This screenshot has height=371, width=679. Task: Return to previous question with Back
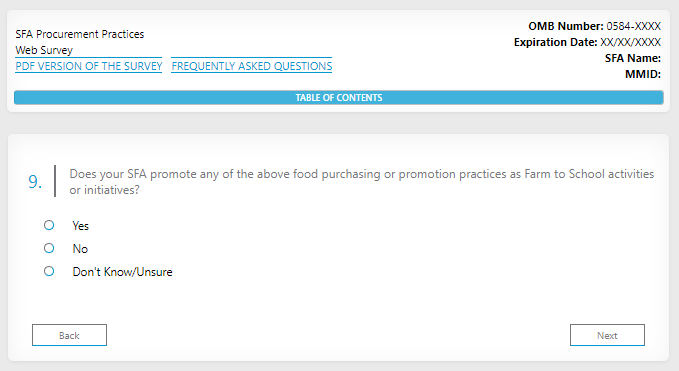[x=69, y=335]
